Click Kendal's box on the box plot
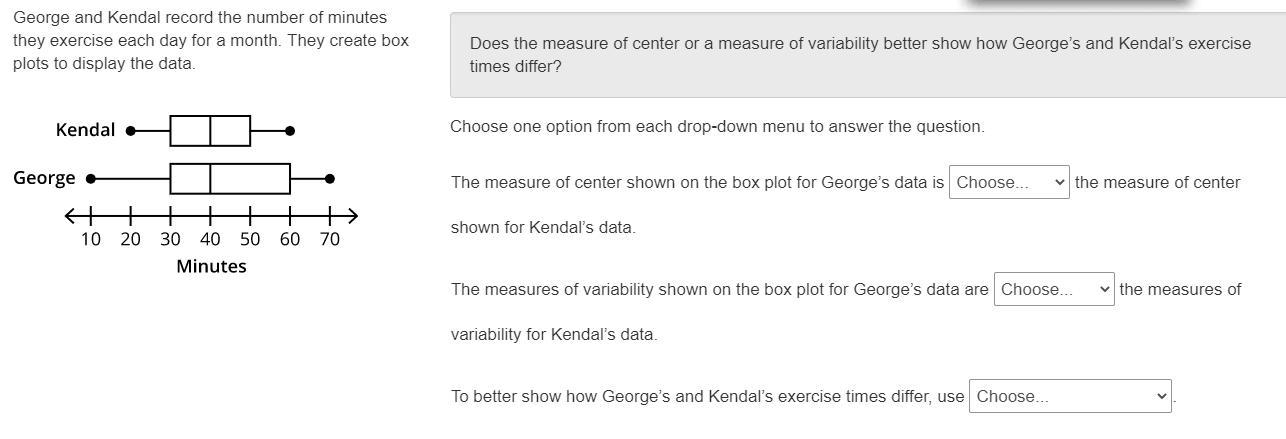Viewport: 1286px width, 439px height. [x=210, y=130]
